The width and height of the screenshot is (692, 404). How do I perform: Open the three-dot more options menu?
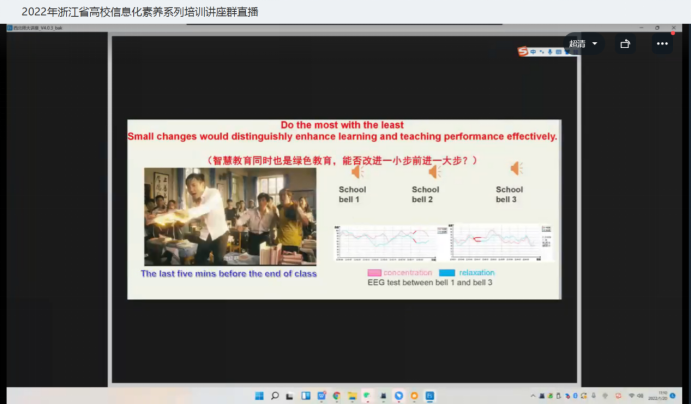tap(662, 44)
